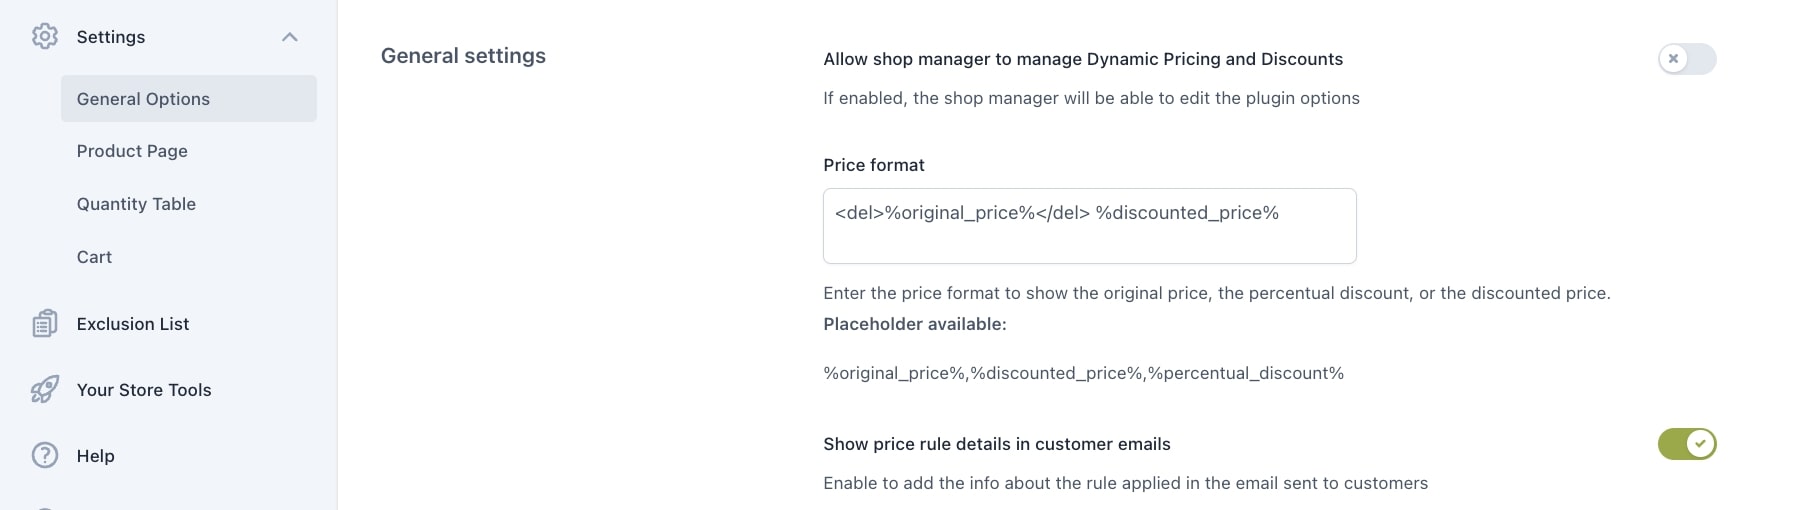
Task: Click the Settings gear icon
Action: [x=45, y=37]
